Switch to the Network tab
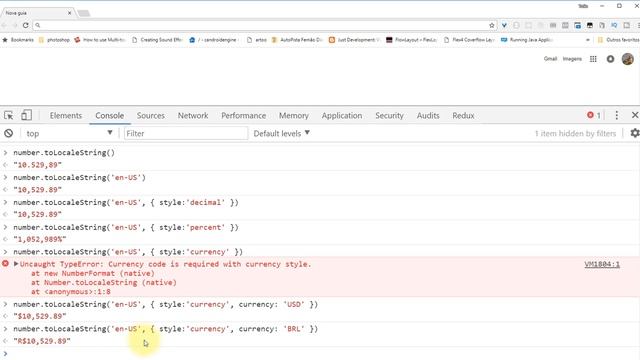This screenshot has width=640, height=360. (193, 116)
